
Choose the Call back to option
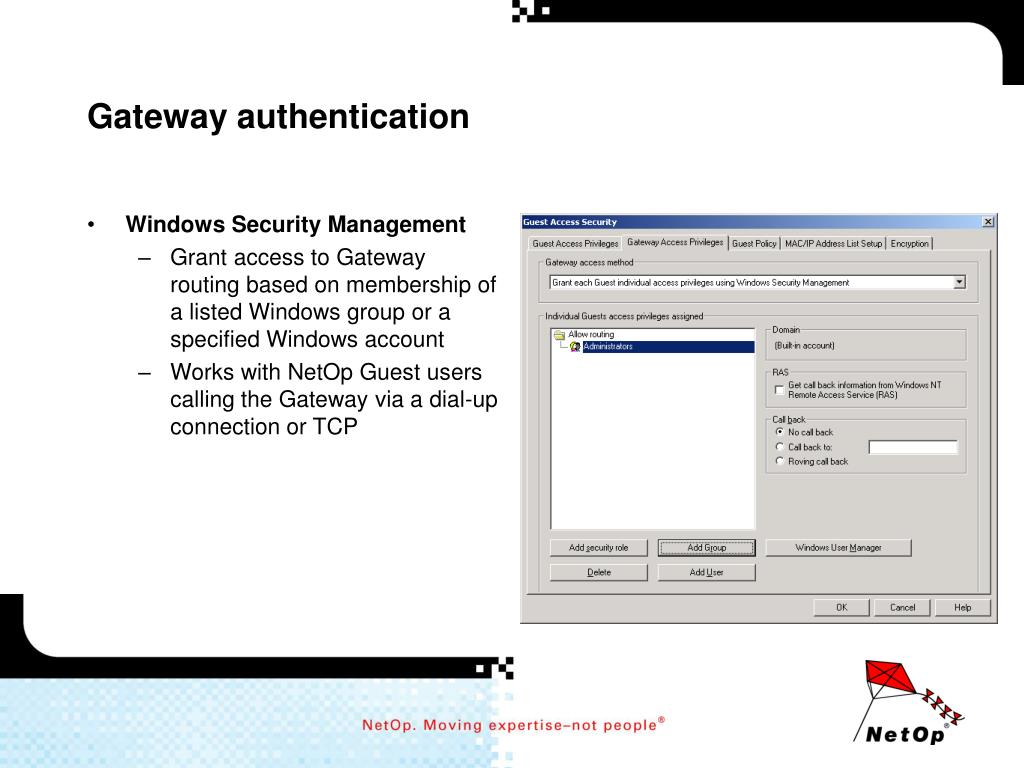(x=779, y=447)
